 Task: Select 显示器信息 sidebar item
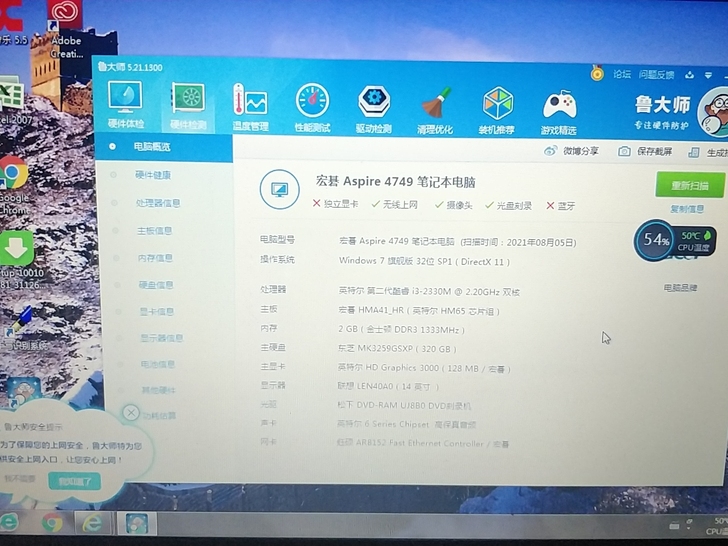click(x=162, y=338)
